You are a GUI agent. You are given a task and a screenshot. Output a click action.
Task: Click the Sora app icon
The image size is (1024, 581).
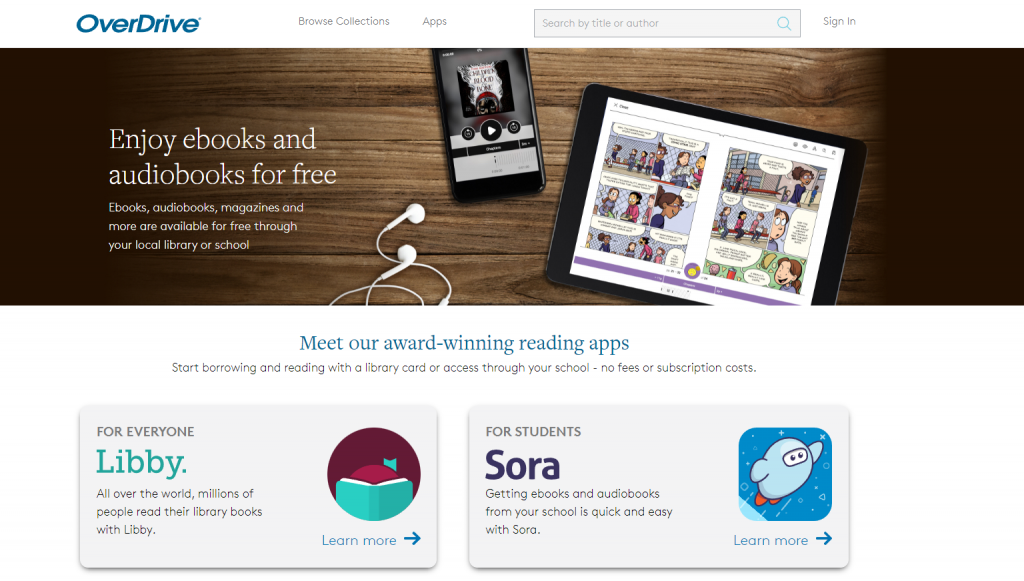click(x=785, y=474)
